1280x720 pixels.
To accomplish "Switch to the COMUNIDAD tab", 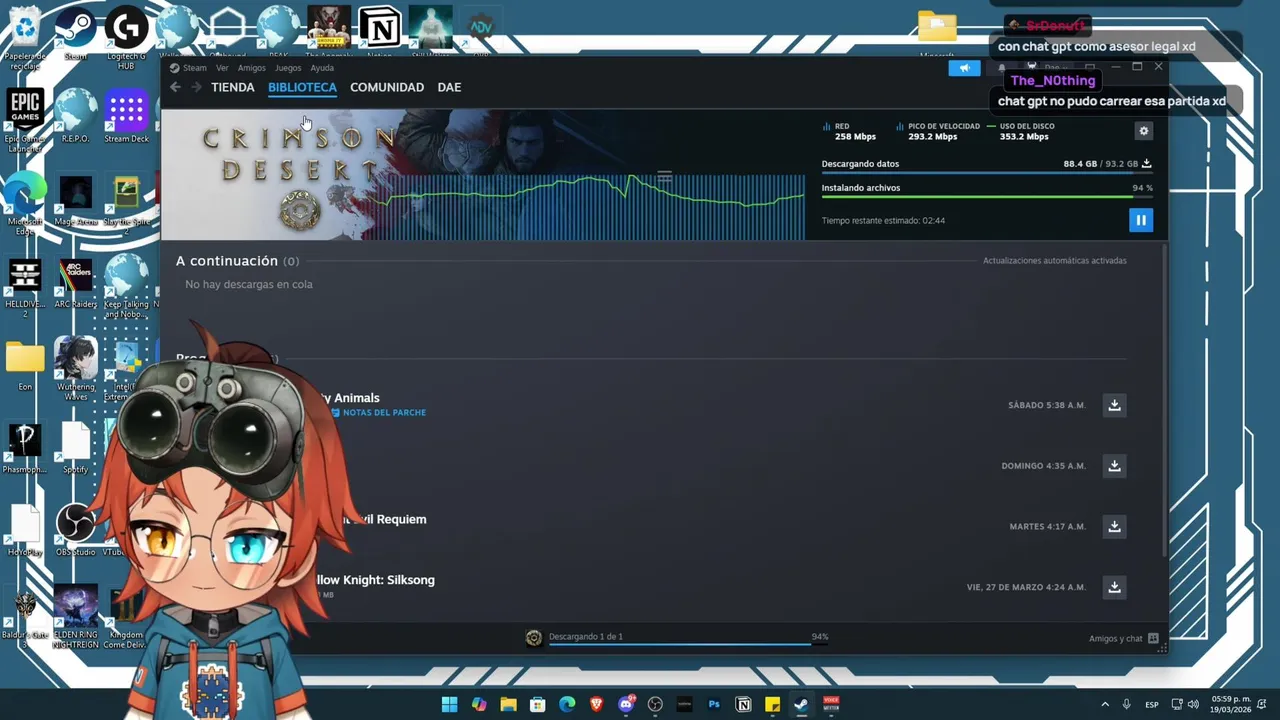I will (387, 87).
